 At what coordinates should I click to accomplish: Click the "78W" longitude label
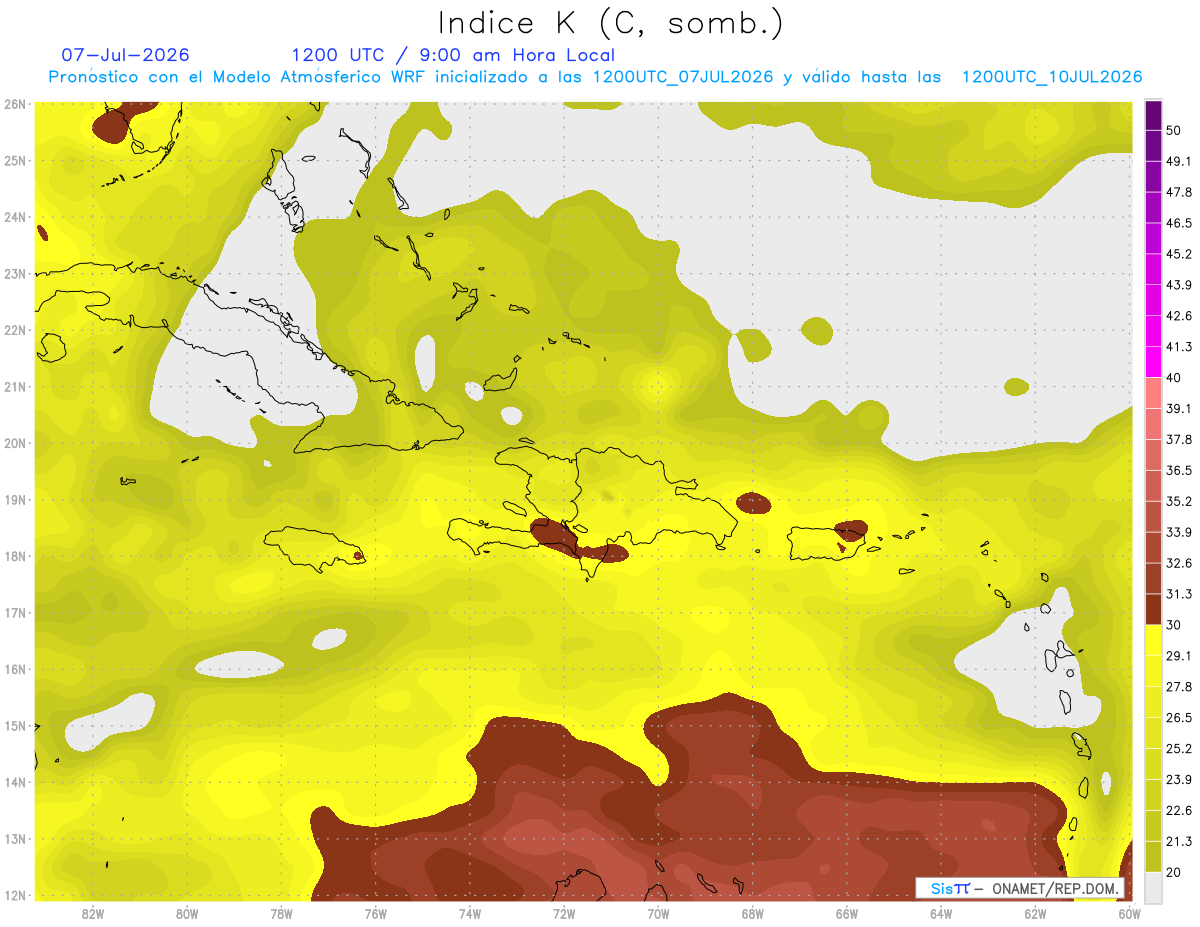tap(281, 913)
